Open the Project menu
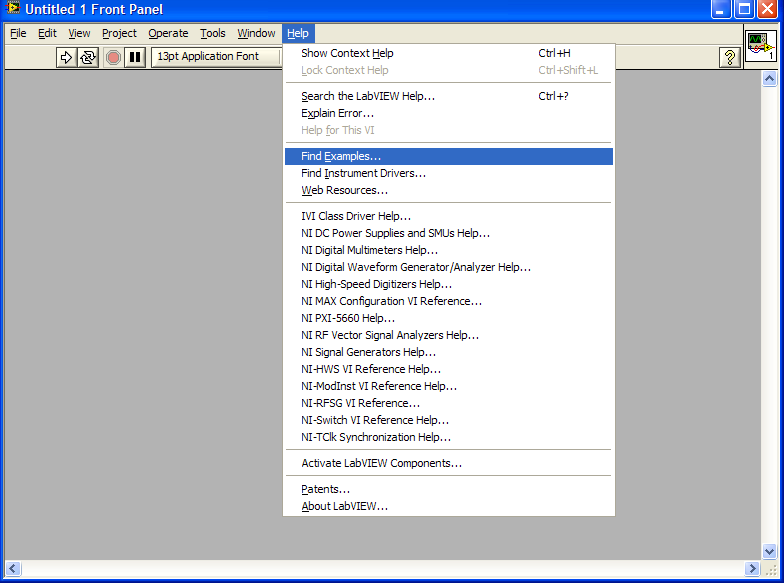This screenshot has height=586, width=784. click(x=119, y=34)
